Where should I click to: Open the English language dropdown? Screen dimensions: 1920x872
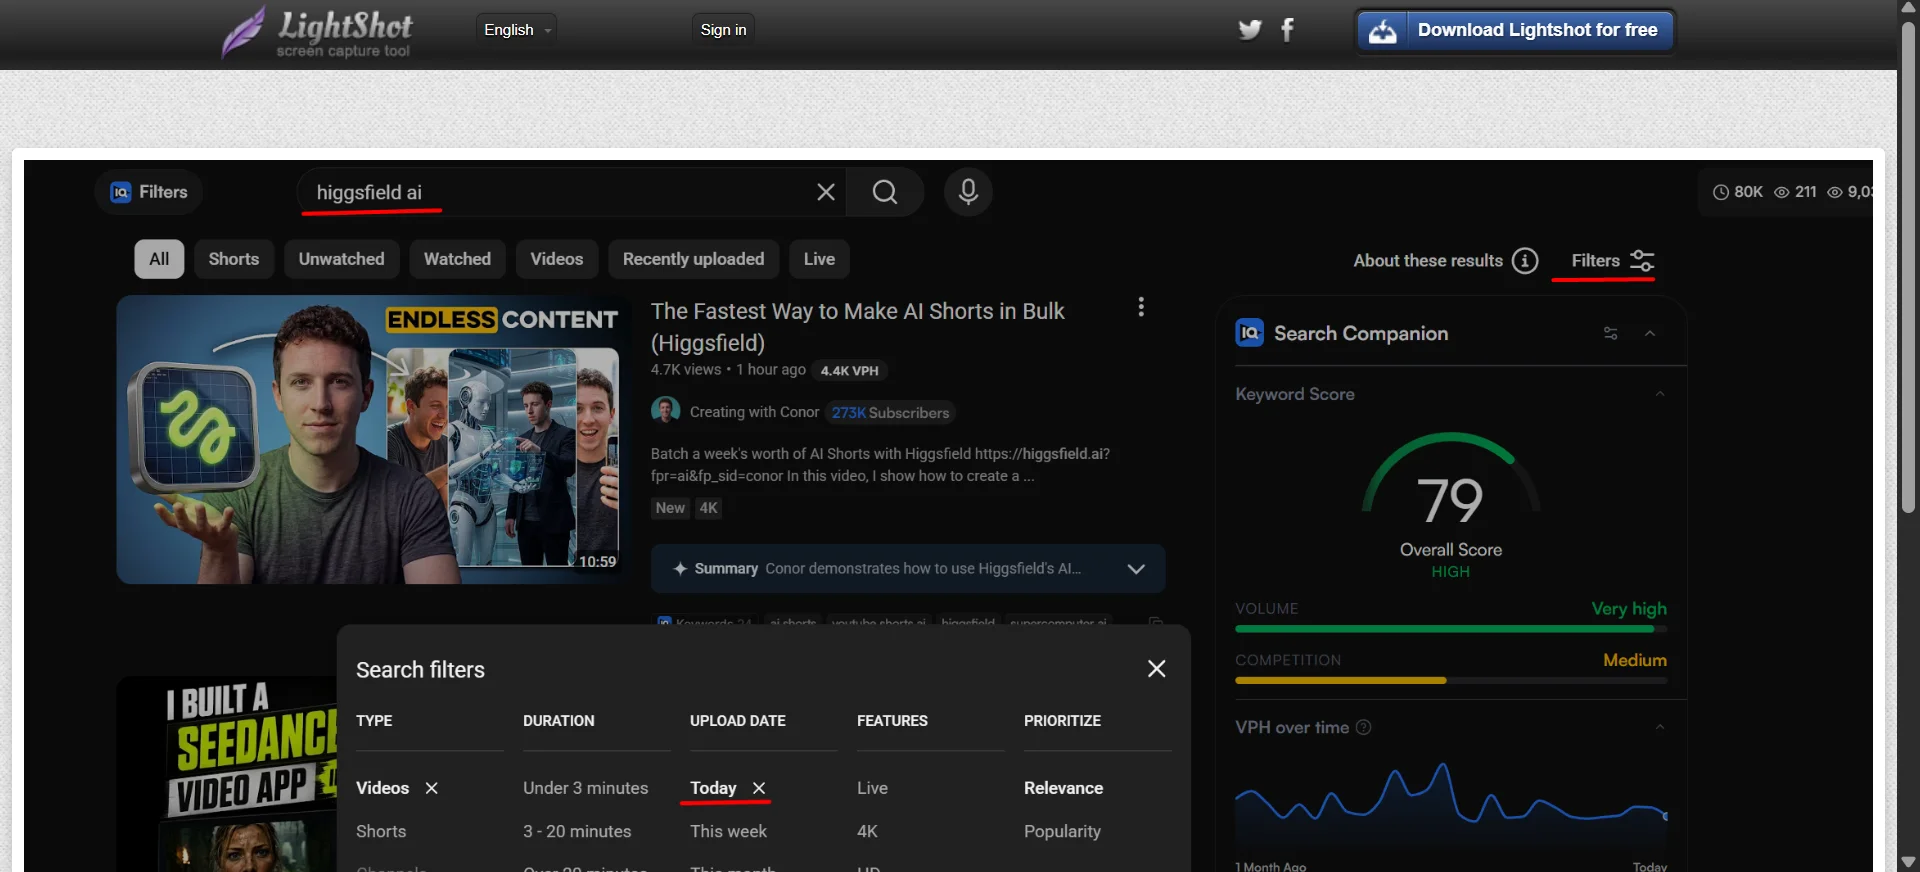[x=517, y=30]
